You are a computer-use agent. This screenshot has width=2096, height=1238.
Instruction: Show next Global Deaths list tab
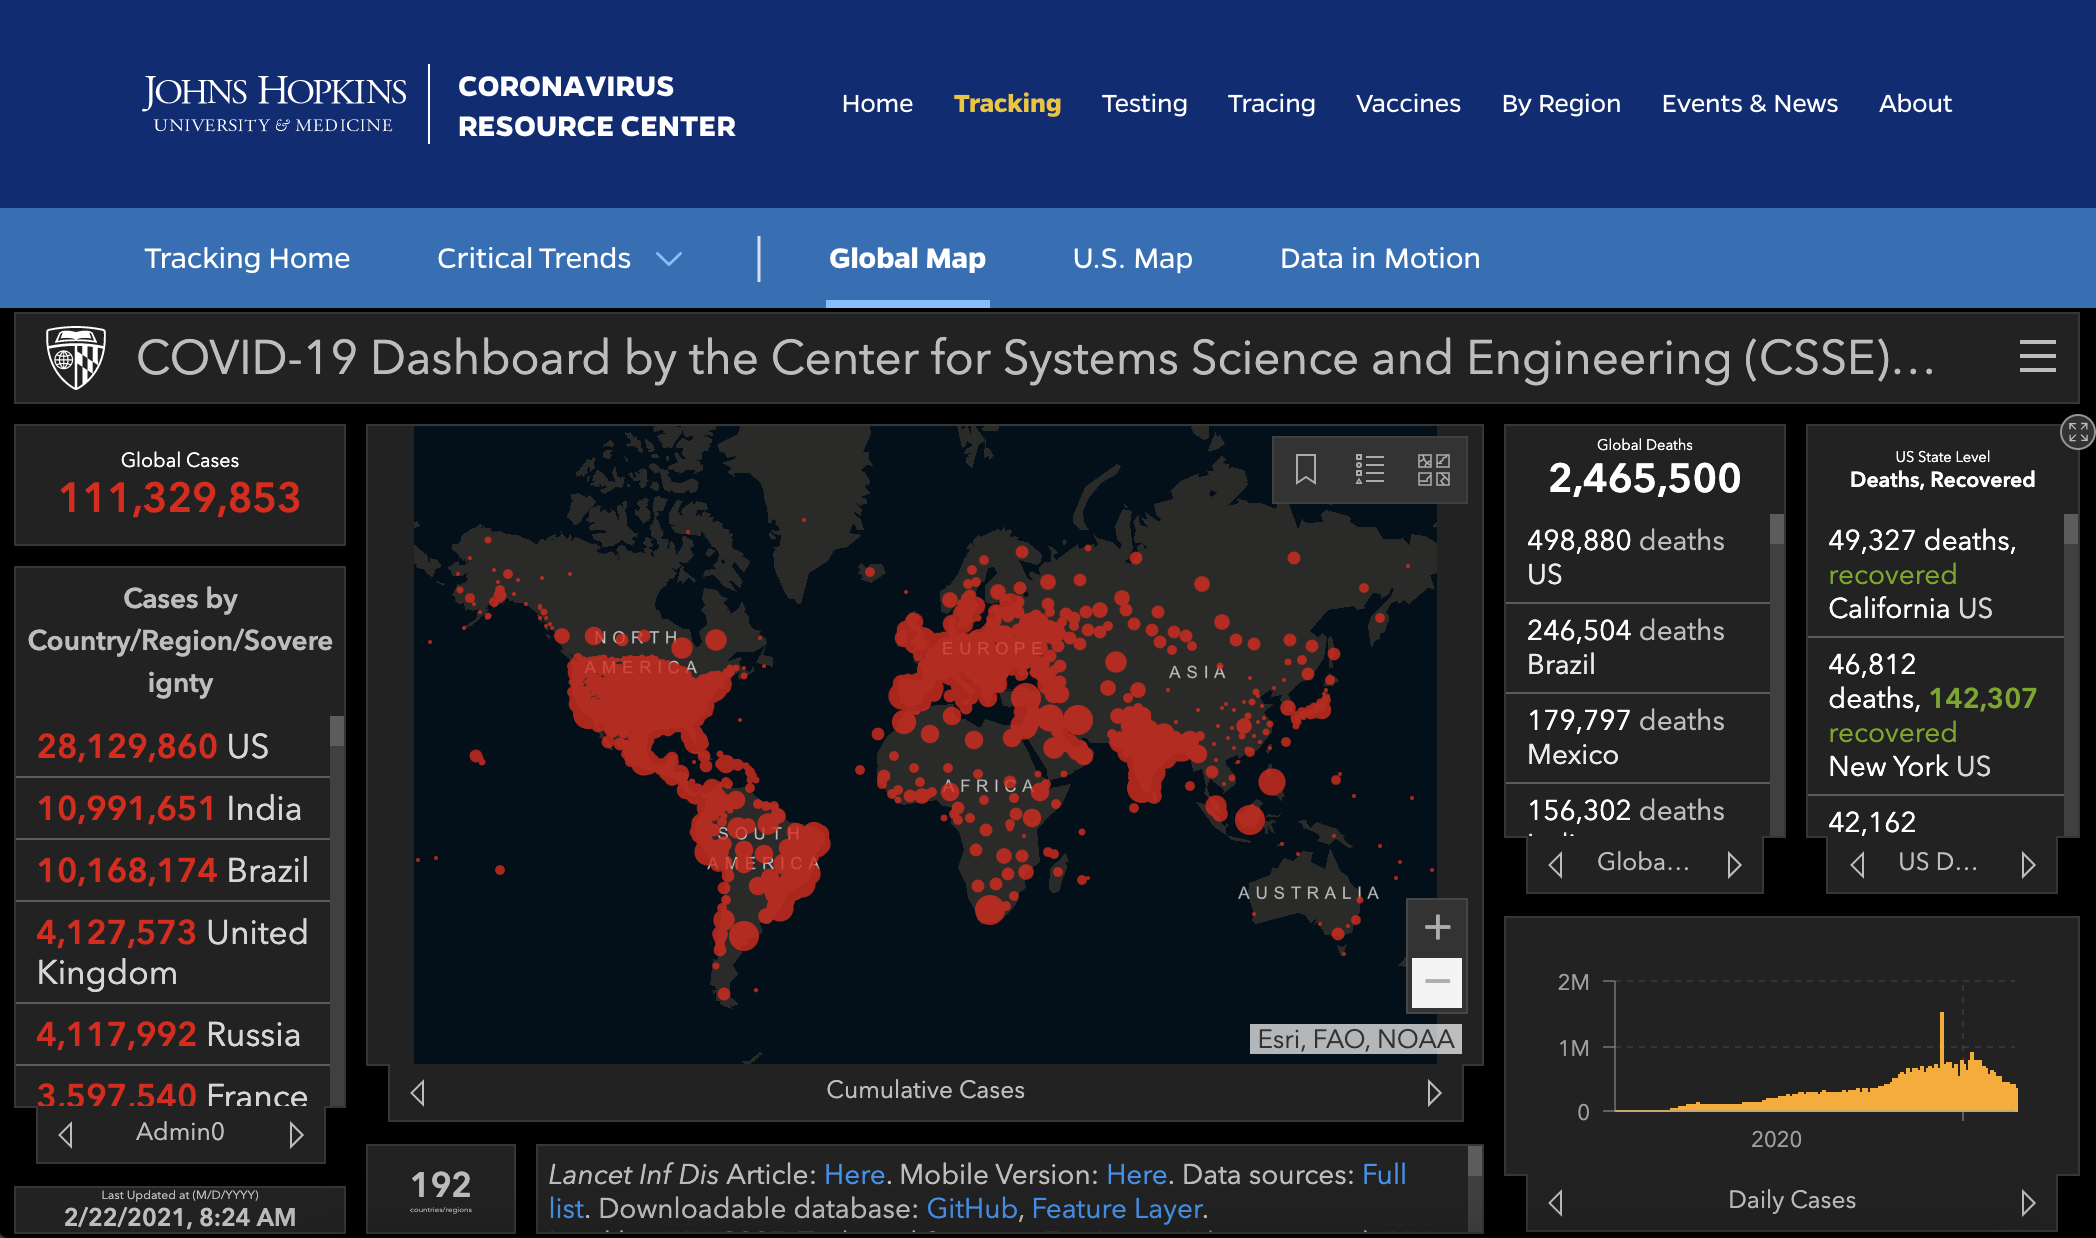pos(1734,864)
